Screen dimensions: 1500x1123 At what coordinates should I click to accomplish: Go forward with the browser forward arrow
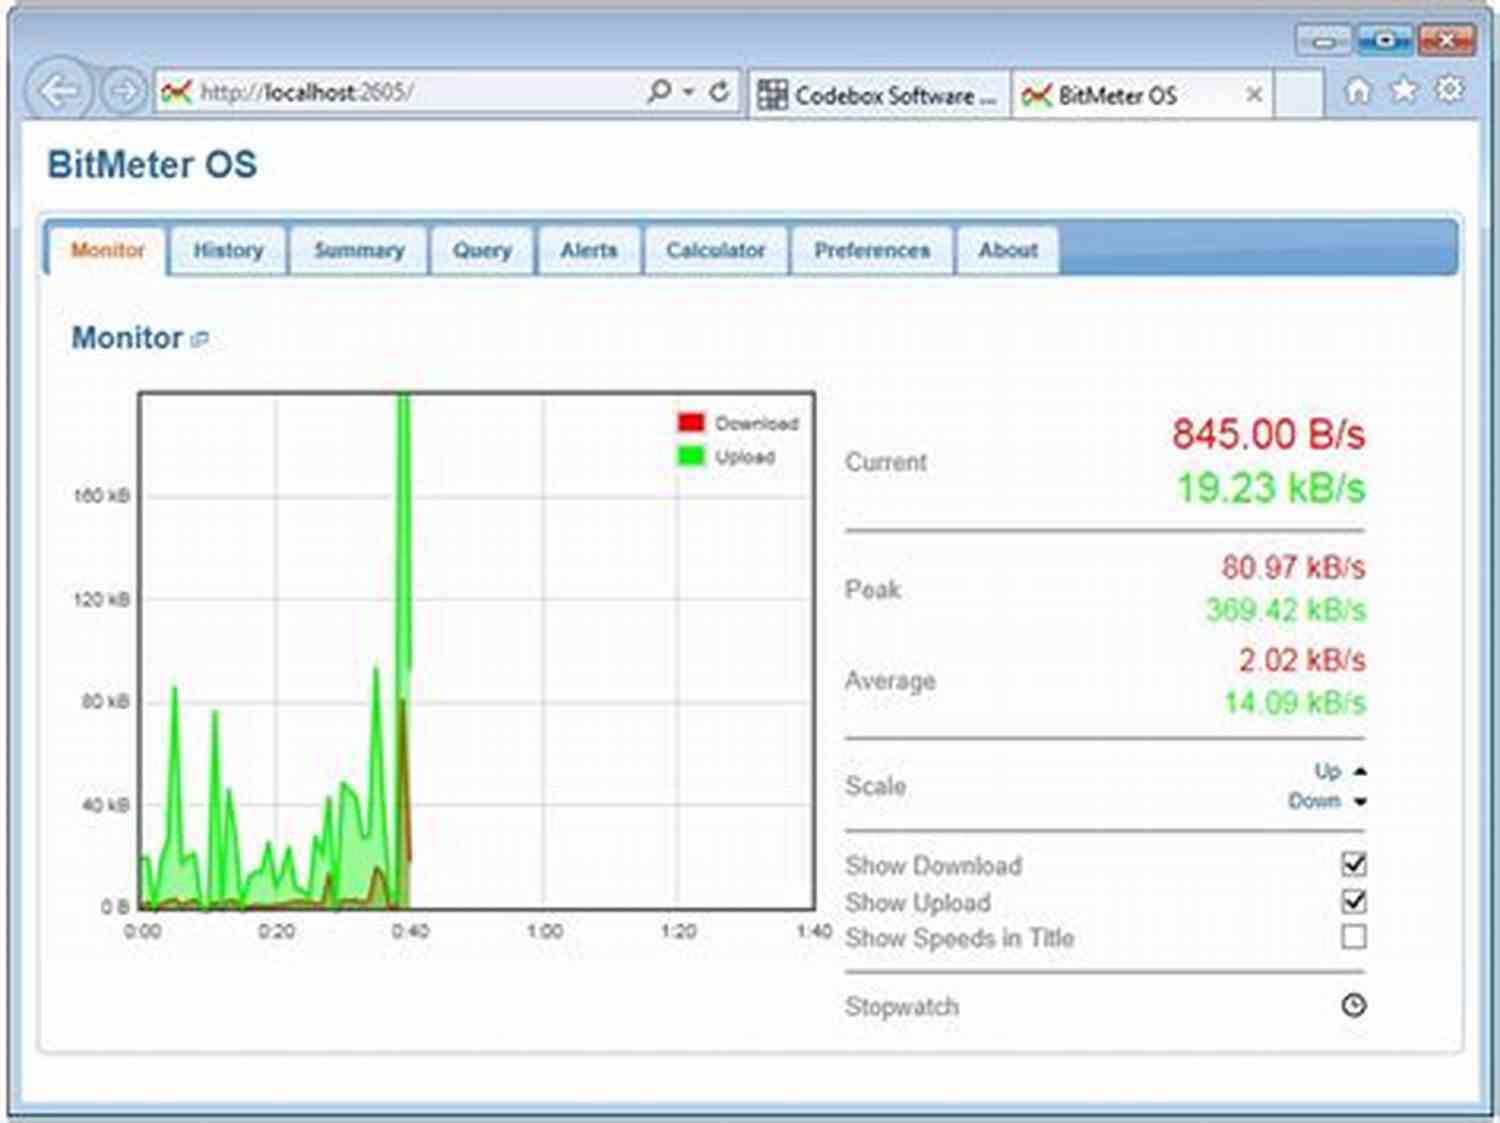[x=124, y=92]
